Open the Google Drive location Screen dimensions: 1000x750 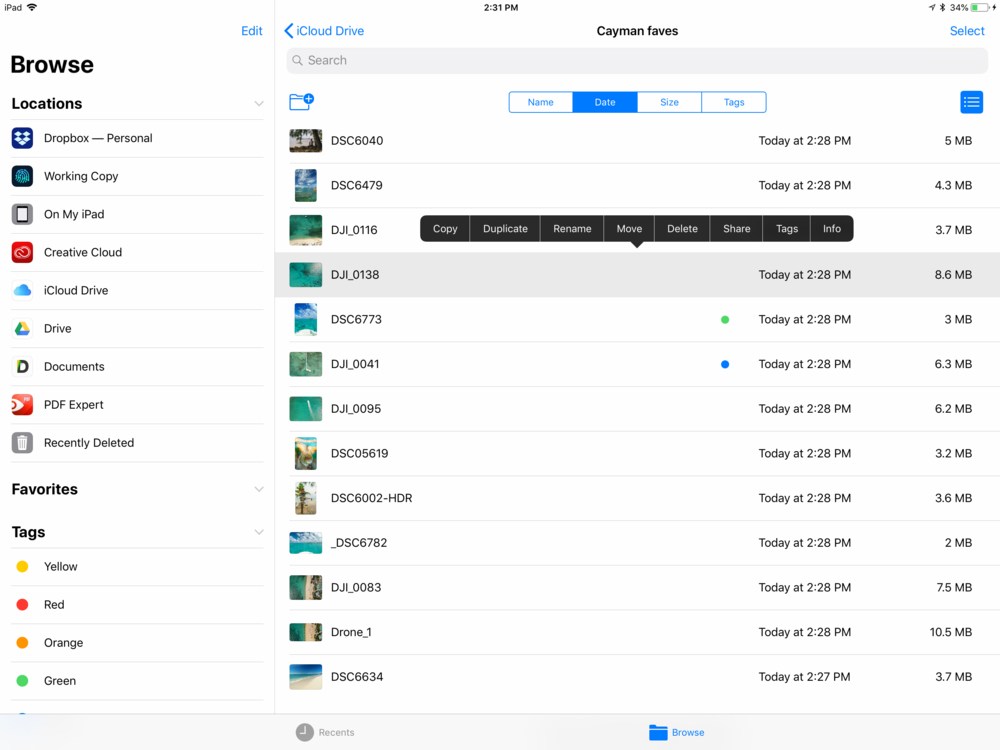point(57,328)
